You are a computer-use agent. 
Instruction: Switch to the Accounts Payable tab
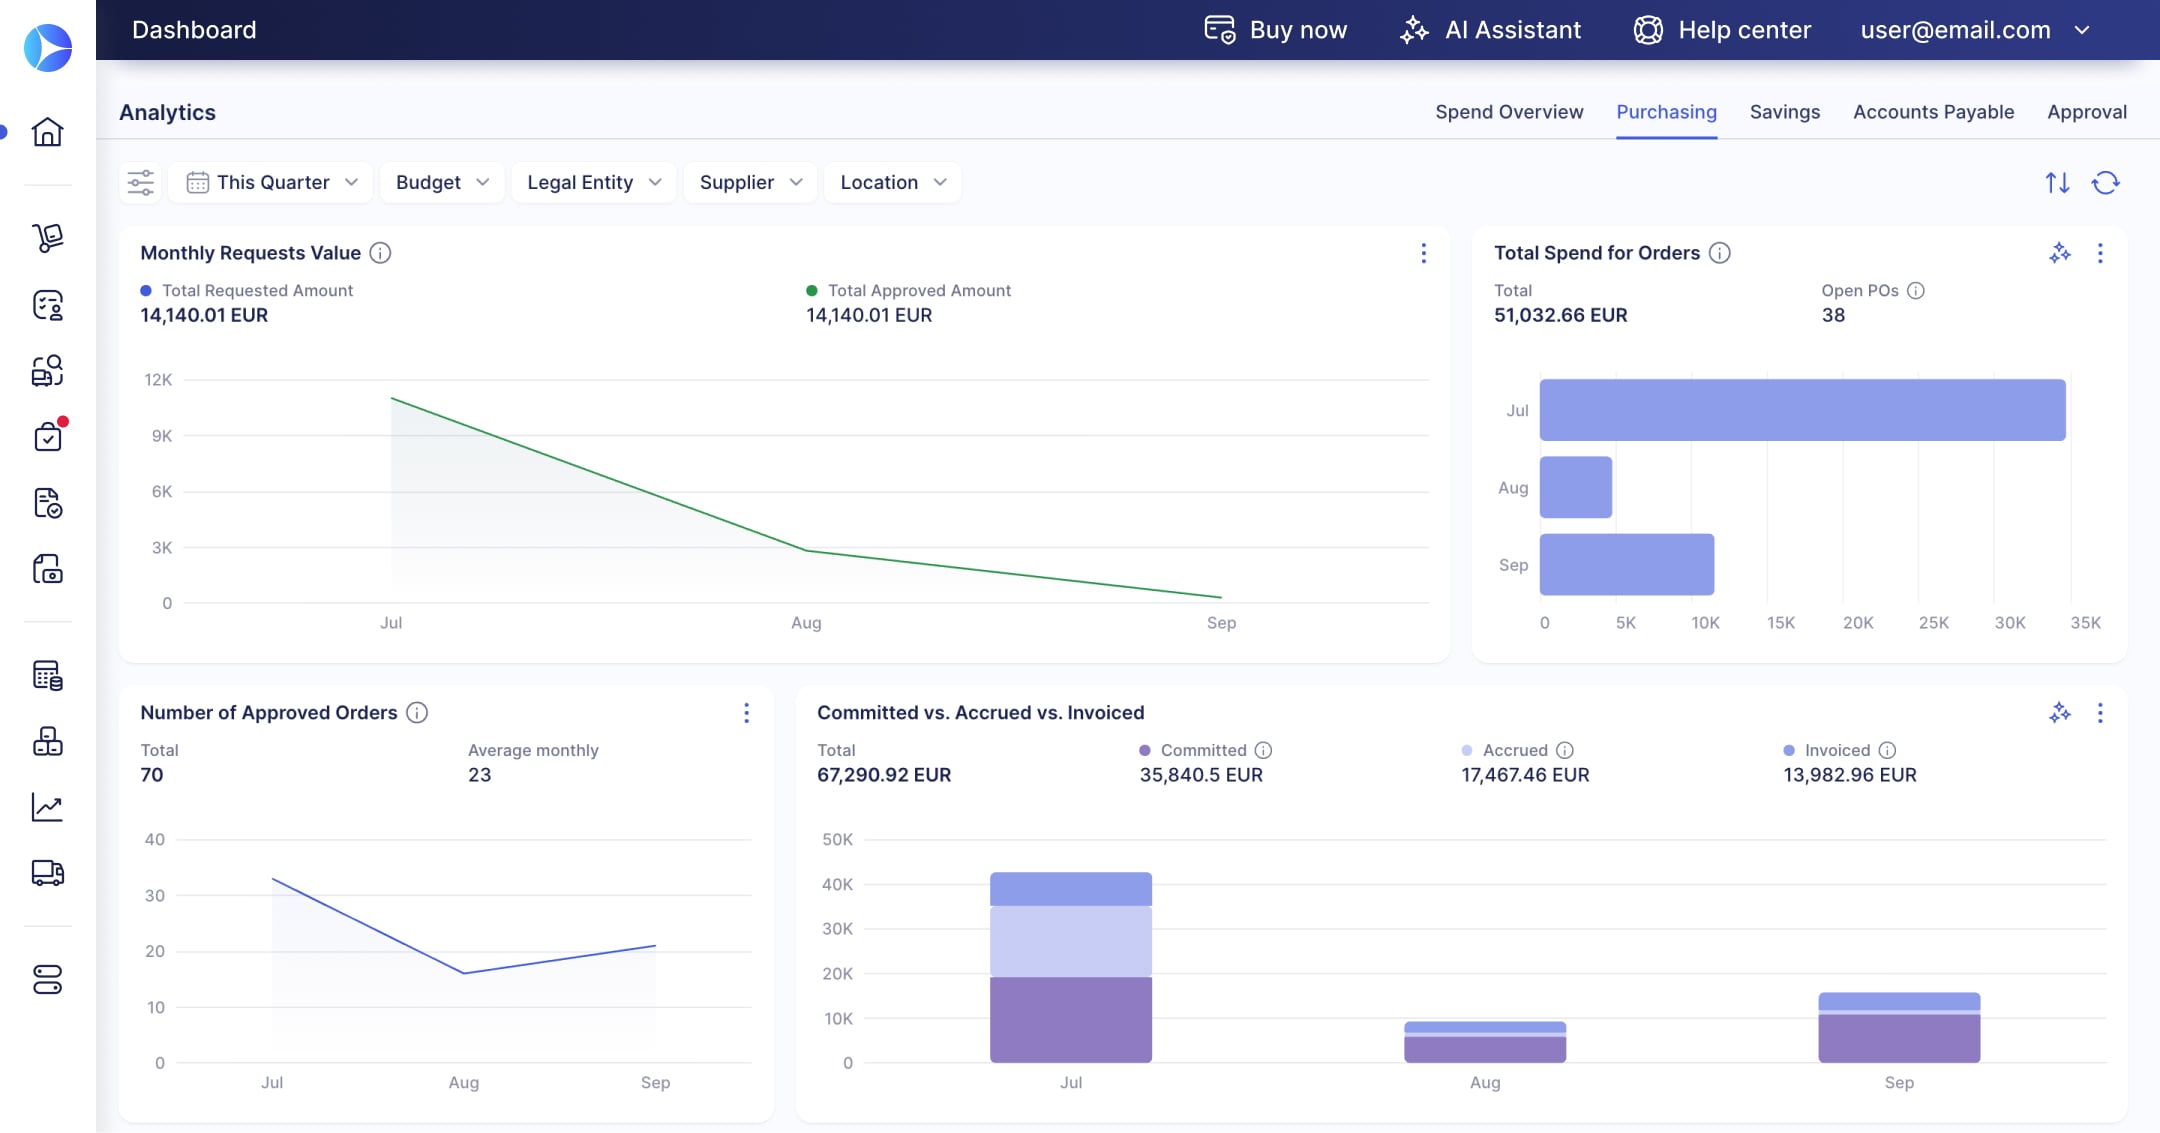click(x=1933, y=112)
